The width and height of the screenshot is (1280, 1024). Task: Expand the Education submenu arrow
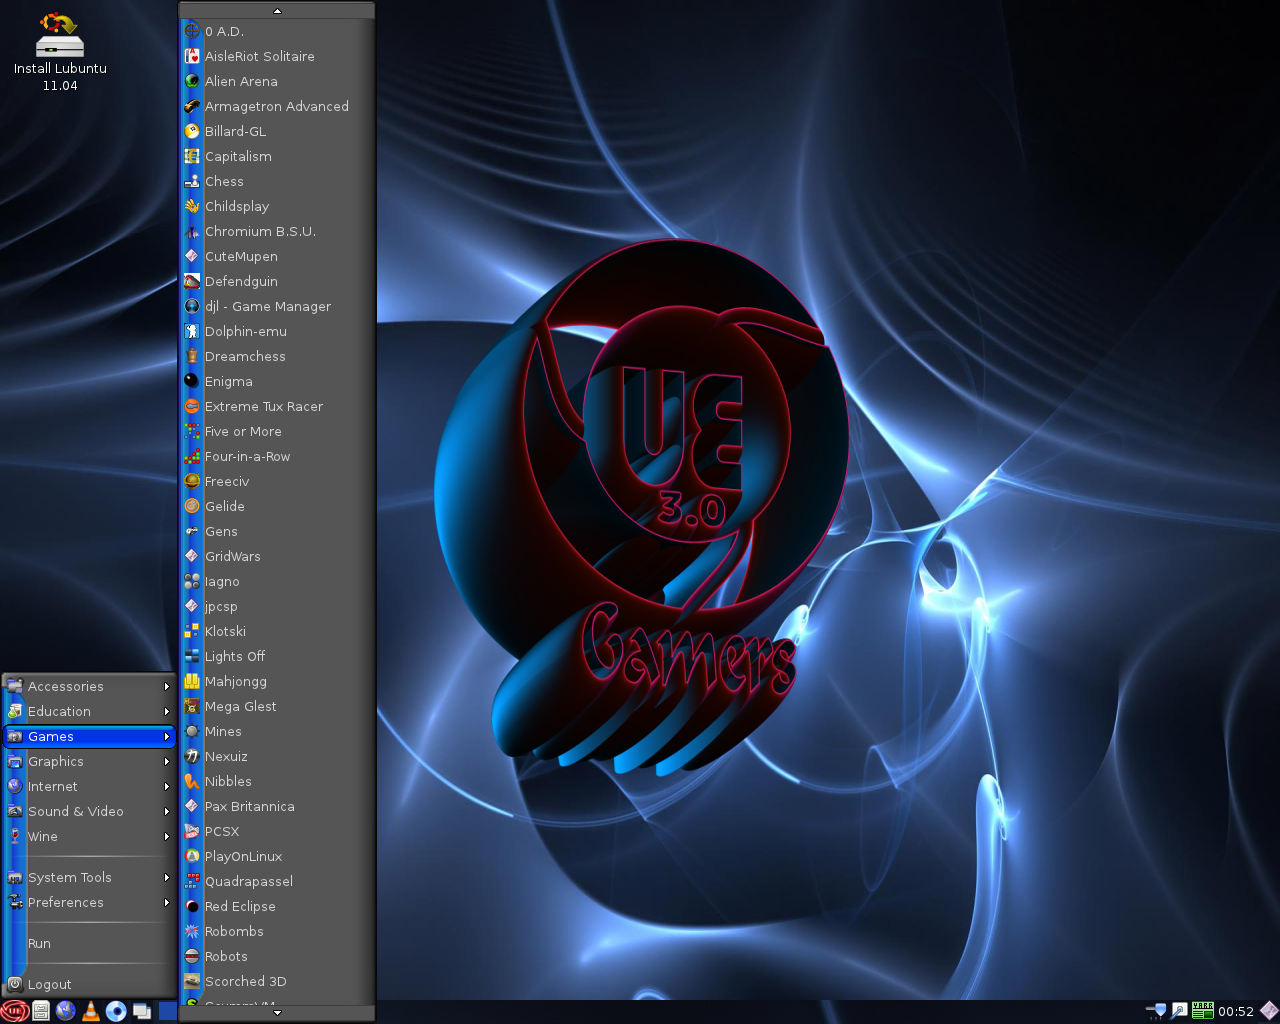[167, 712]
